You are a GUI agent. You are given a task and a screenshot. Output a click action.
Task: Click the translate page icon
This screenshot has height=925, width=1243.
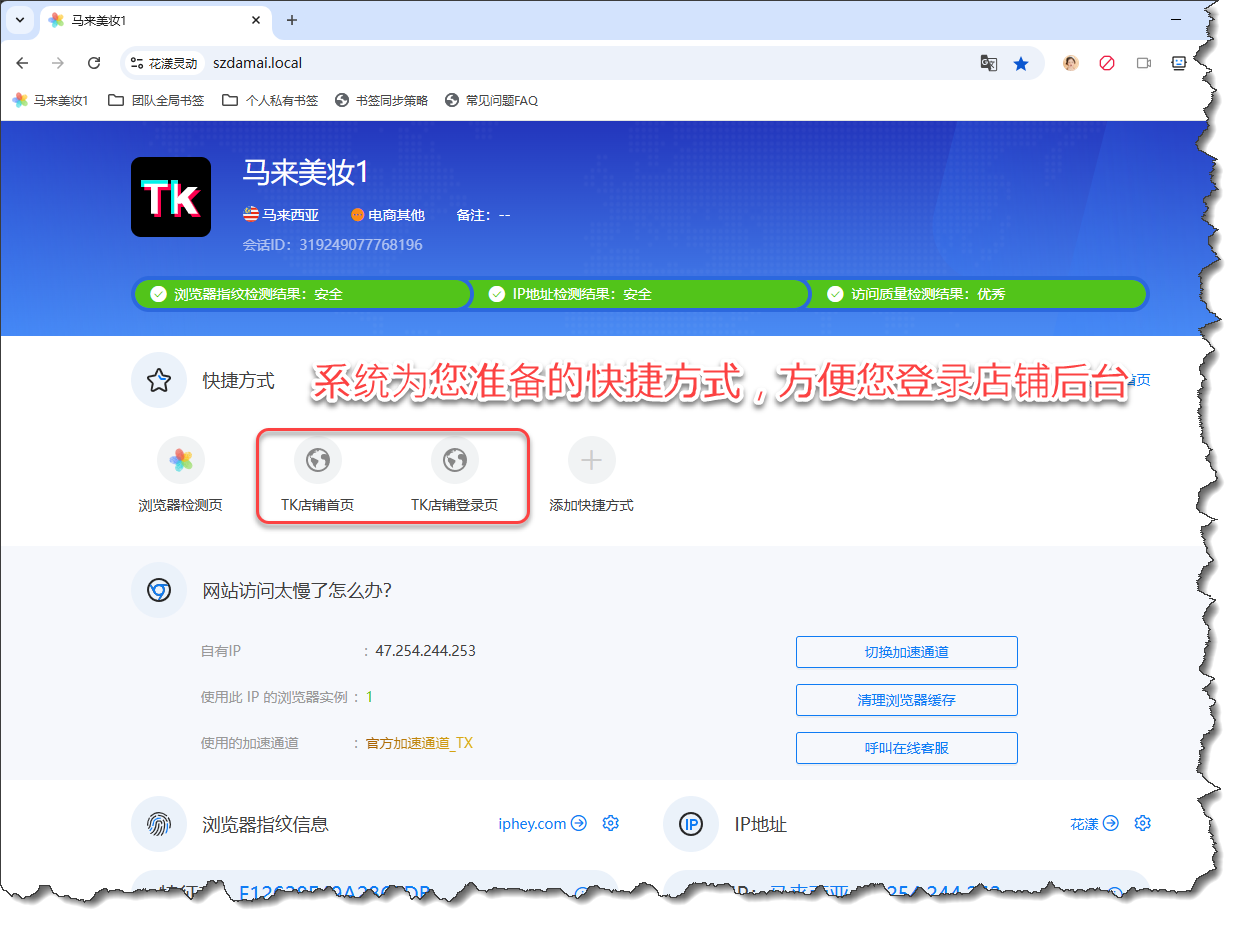coord(988,63)
